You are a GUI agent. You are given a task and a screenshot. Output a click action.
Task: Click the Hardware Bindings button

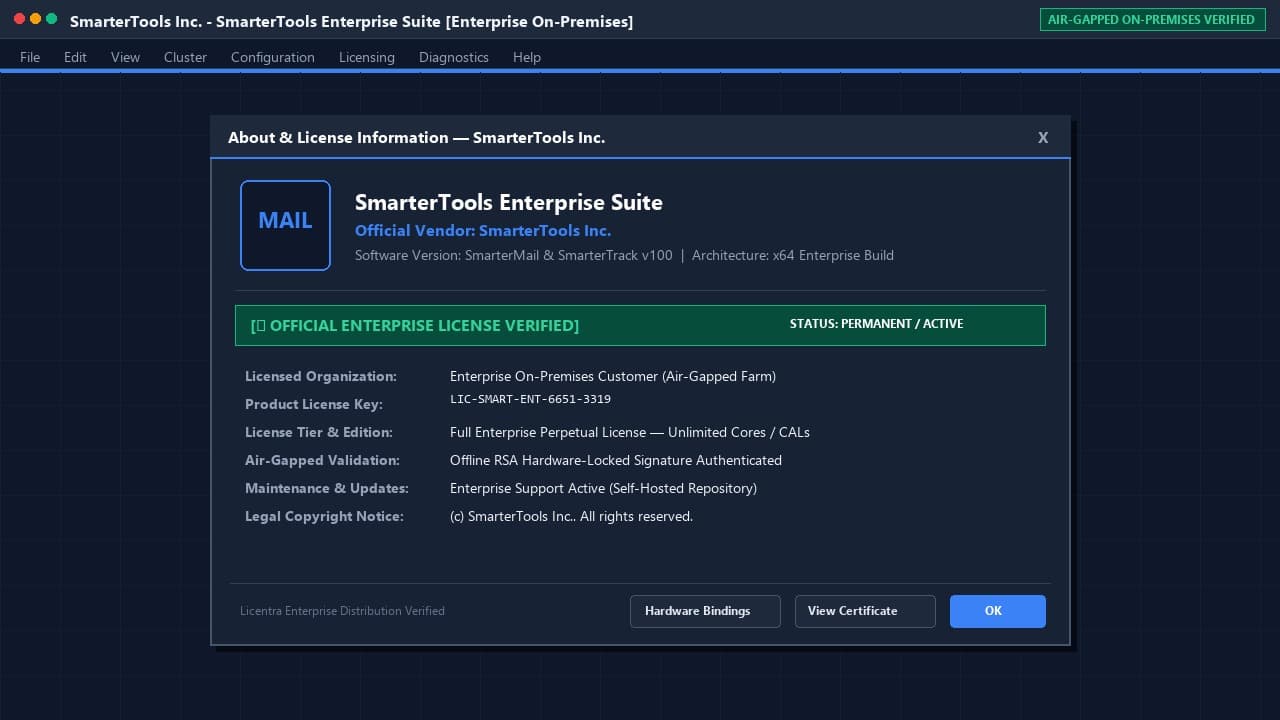coord(705,611)
